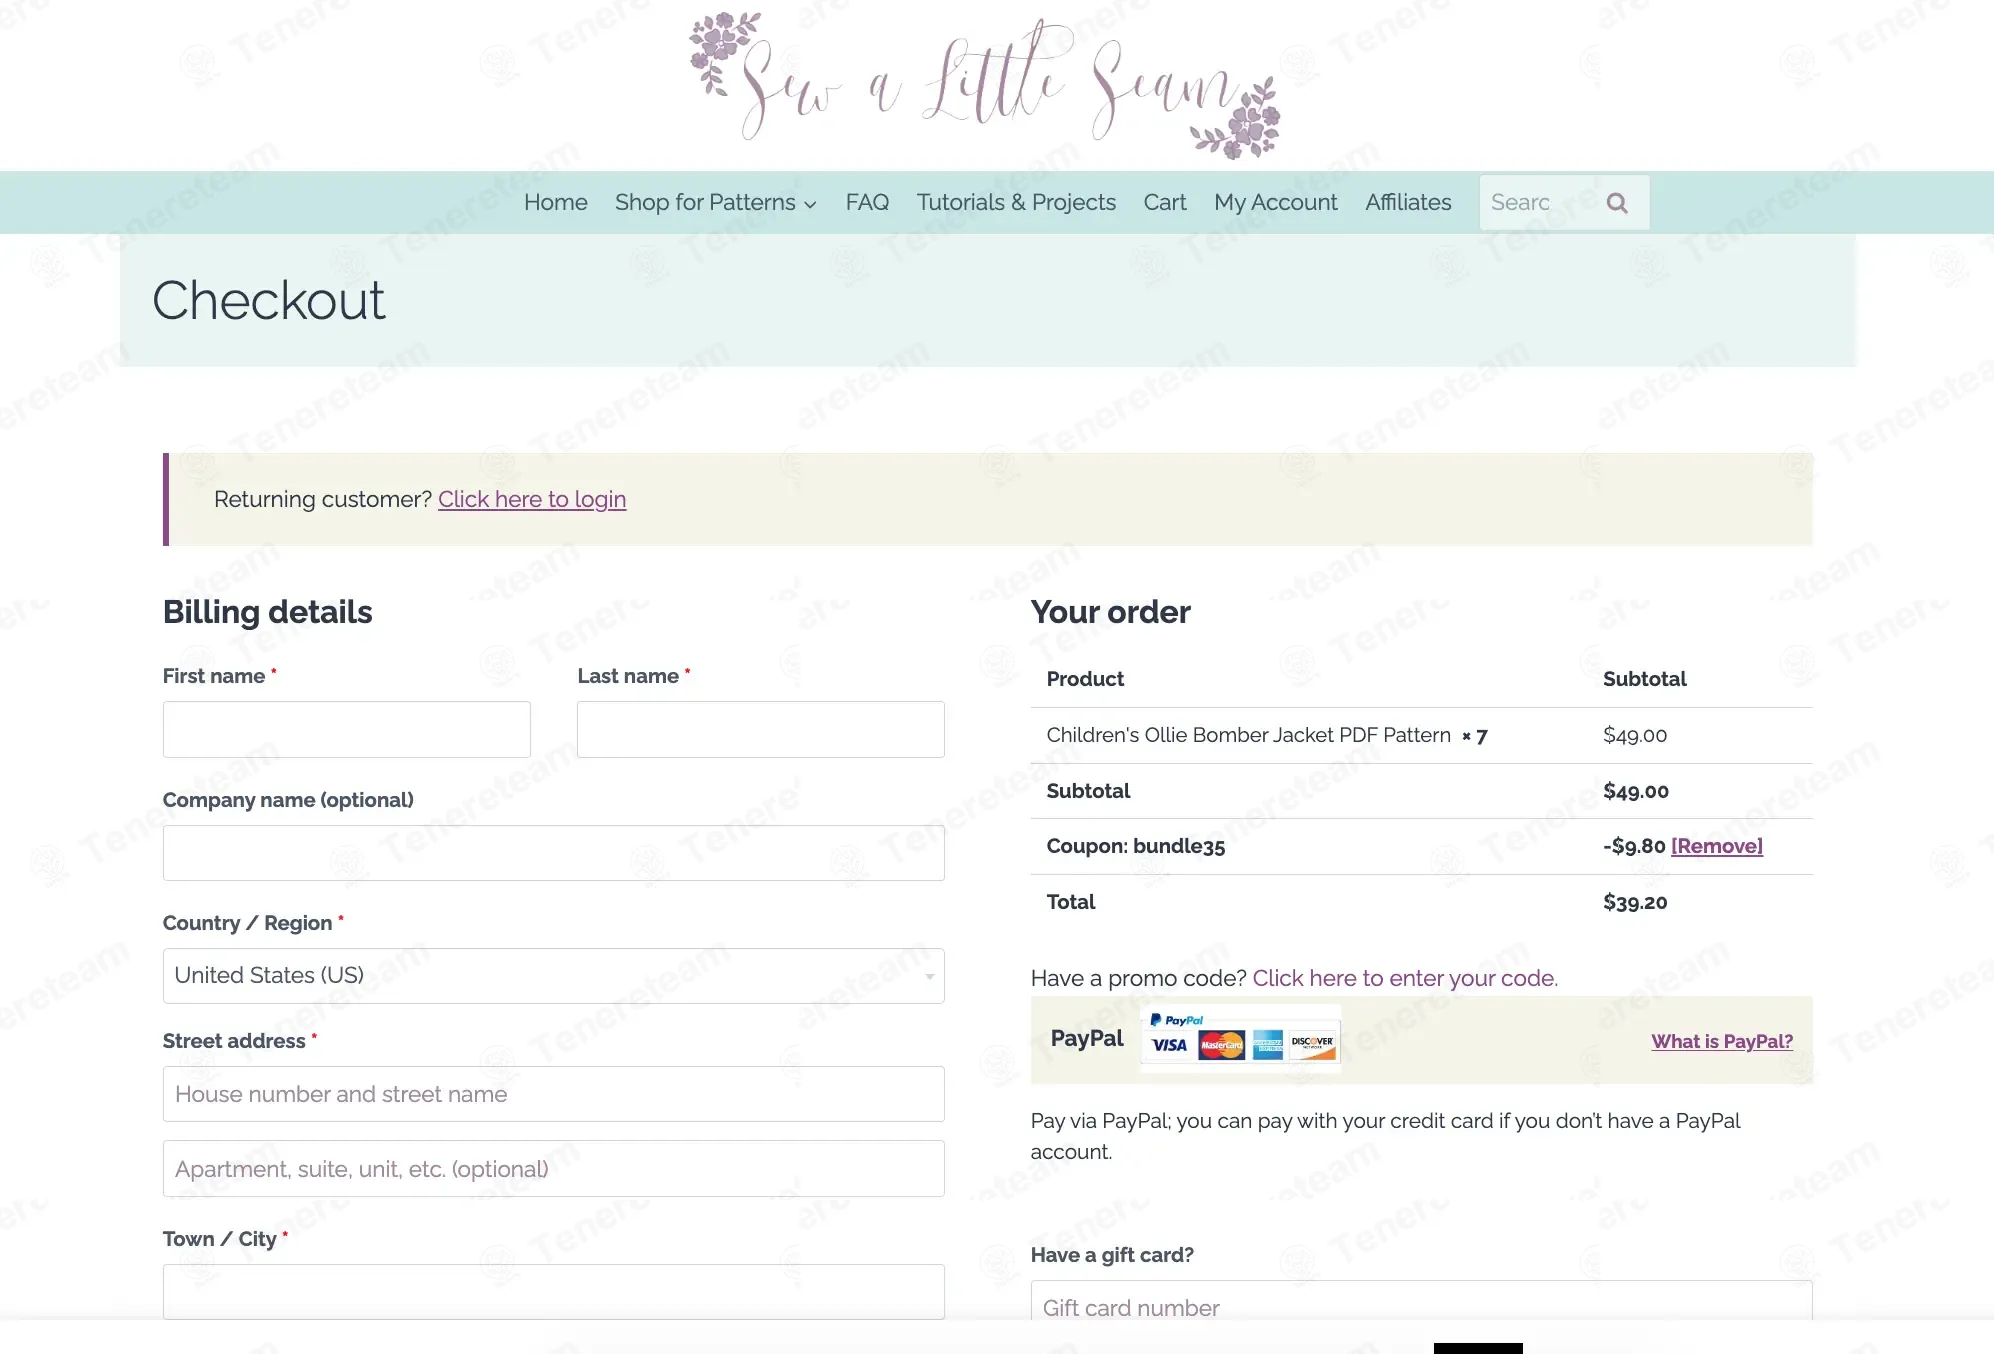Image resolution: width=1994 pixels, height=1354 pixels.
Task: Click the Billing details heading
Action: 267,612
